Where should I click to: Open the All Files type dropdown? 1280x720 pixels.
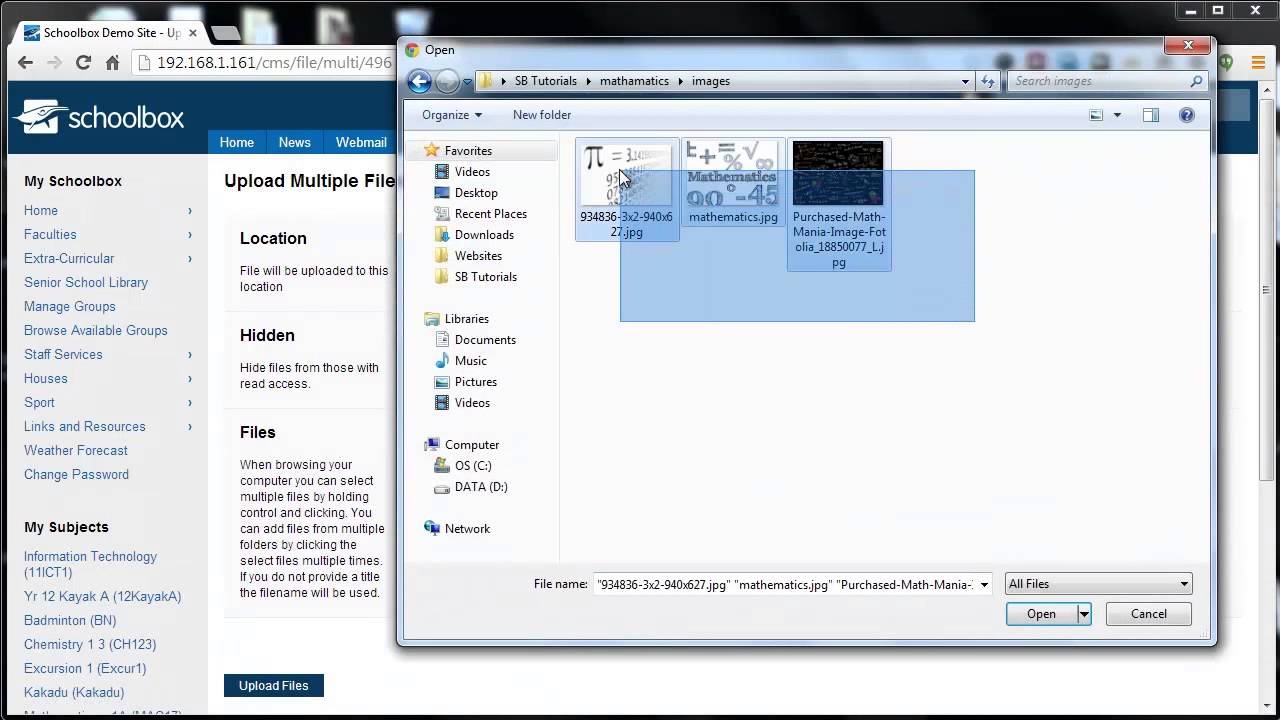1098,584
